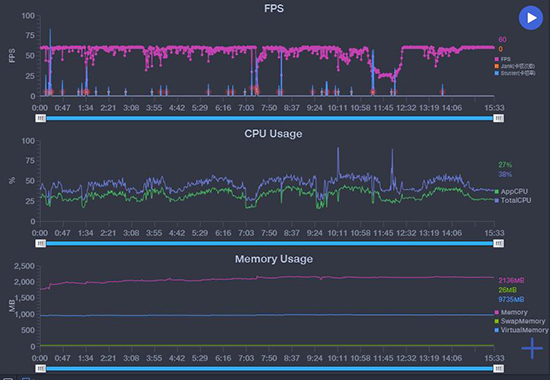The width and height of the screenshot is (550, 380).
Task: Grab the left handle of FPS range slider
Action: (x=41, y=118)
